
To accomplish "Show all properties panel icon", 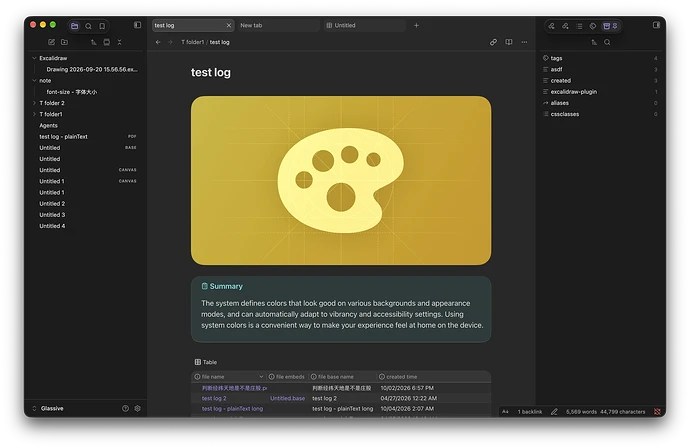I will pyautogui.click(x=606, y=26).
